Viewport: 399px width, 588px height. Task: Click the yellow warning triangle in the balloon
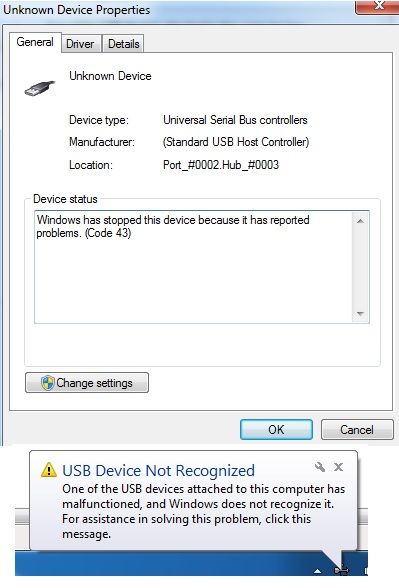[x=49, y=470]
